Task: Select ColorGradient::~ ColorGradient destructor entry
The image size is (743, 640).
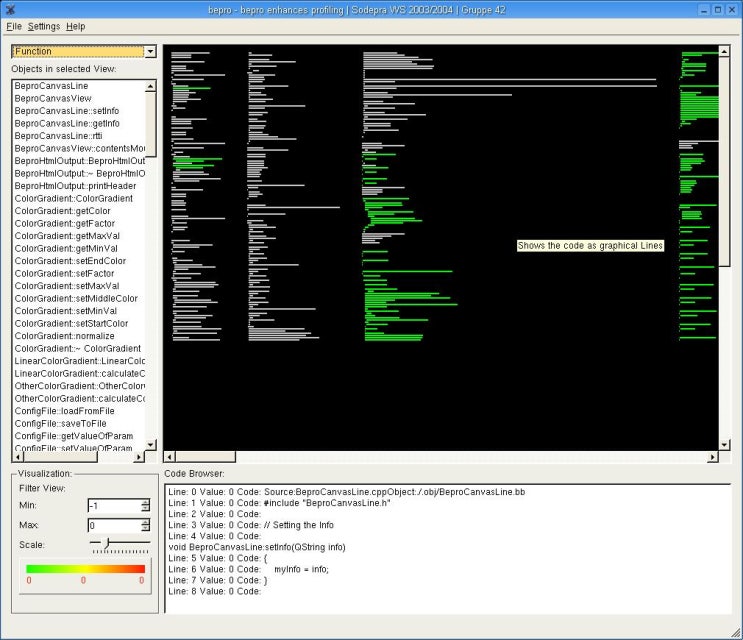Action: 78,348
